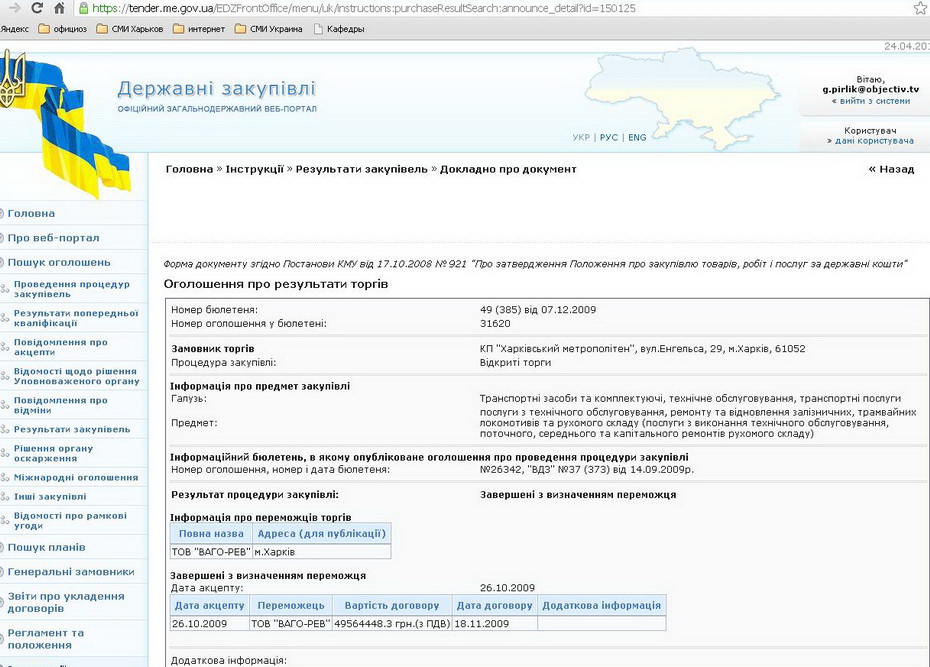Click 'Інструкції' in the breadcrumb

tap(254, 169)
